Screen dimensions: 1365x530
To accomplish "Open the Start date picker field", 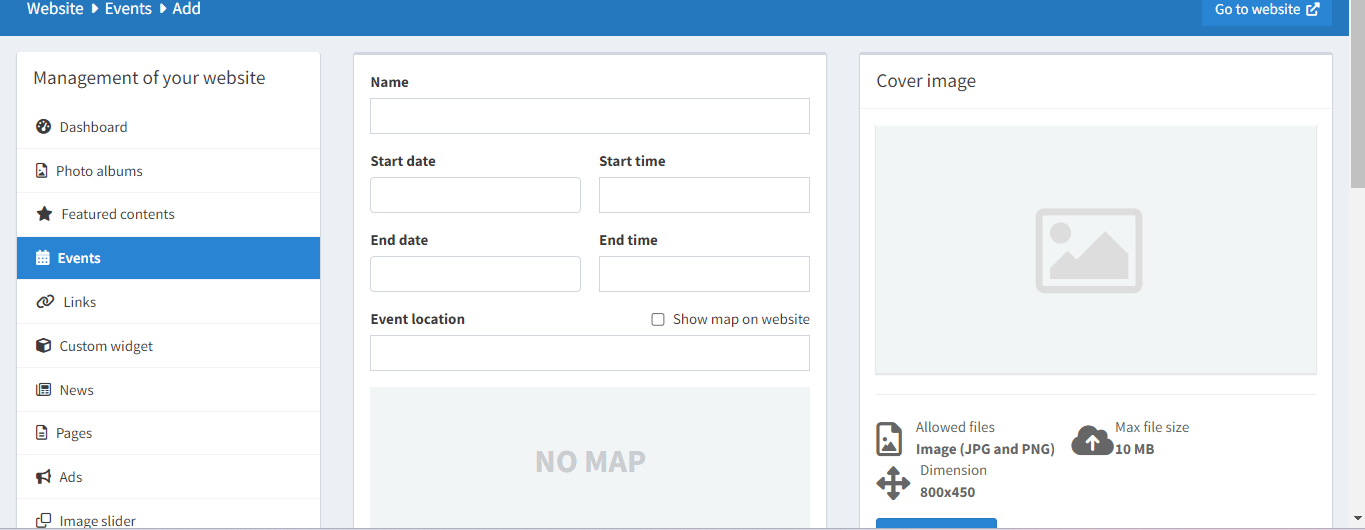I will [x=475, y=195].
